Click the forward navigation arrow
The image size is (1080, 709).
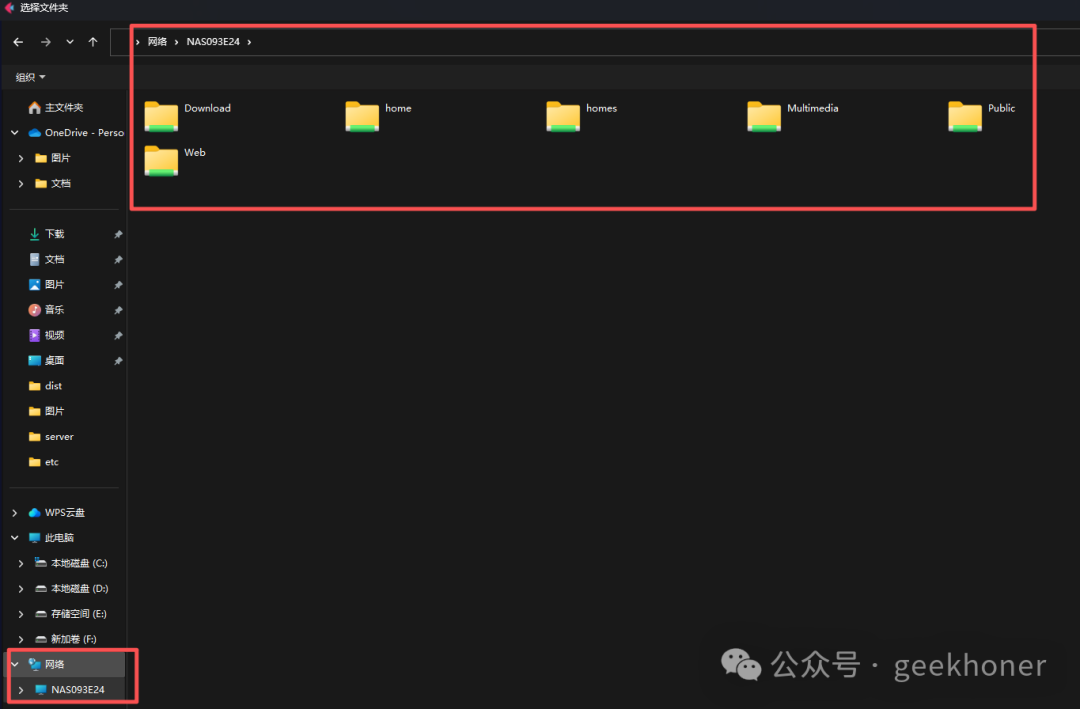click(x=45, y=42)
